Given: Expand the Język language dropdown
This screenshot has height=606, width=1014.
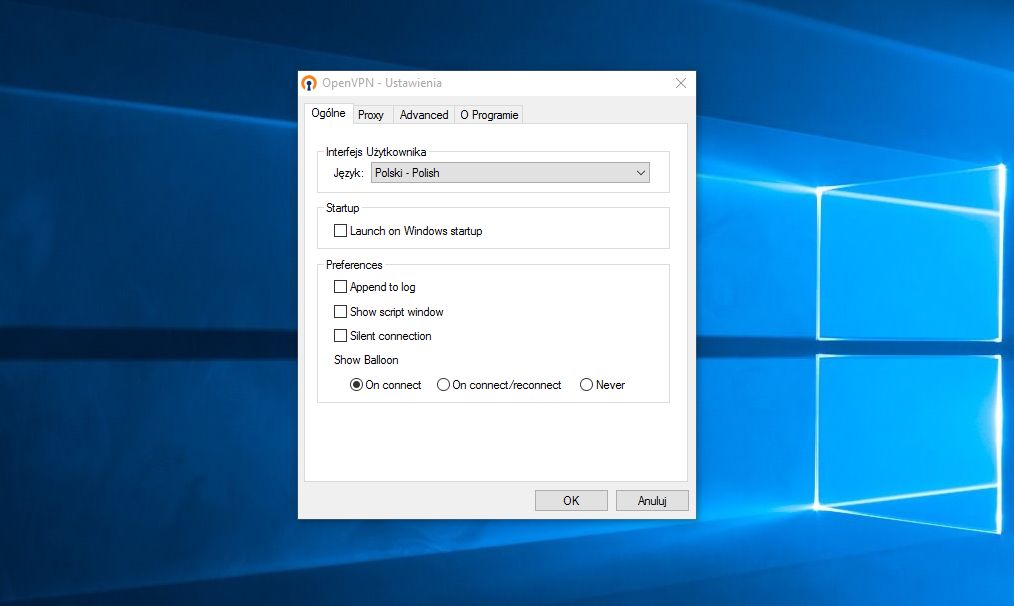Looking at the screenshot, I should click(510, 173).
